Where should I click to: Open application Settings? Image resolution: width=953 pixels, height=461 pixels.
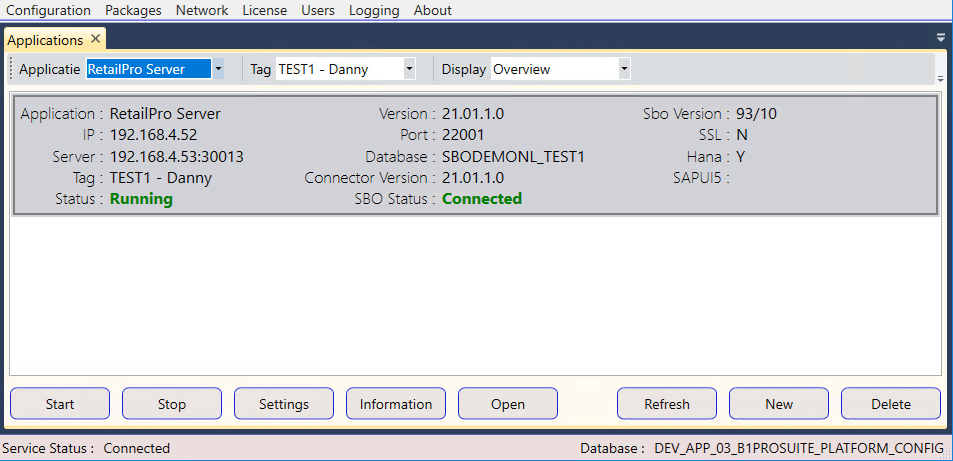click(x=284, y=404)
